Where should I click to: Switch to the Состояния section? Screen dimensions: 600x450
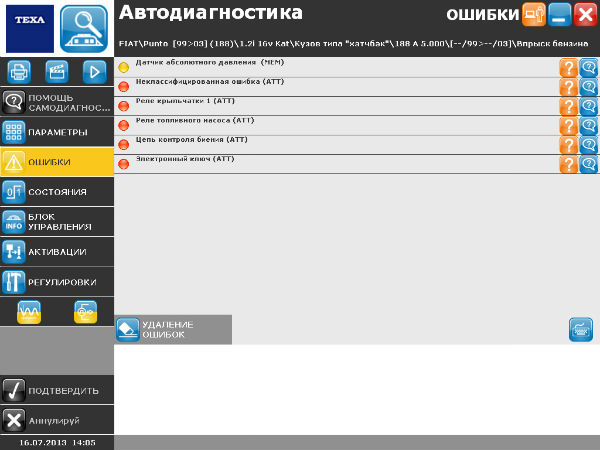coord(57,192)
